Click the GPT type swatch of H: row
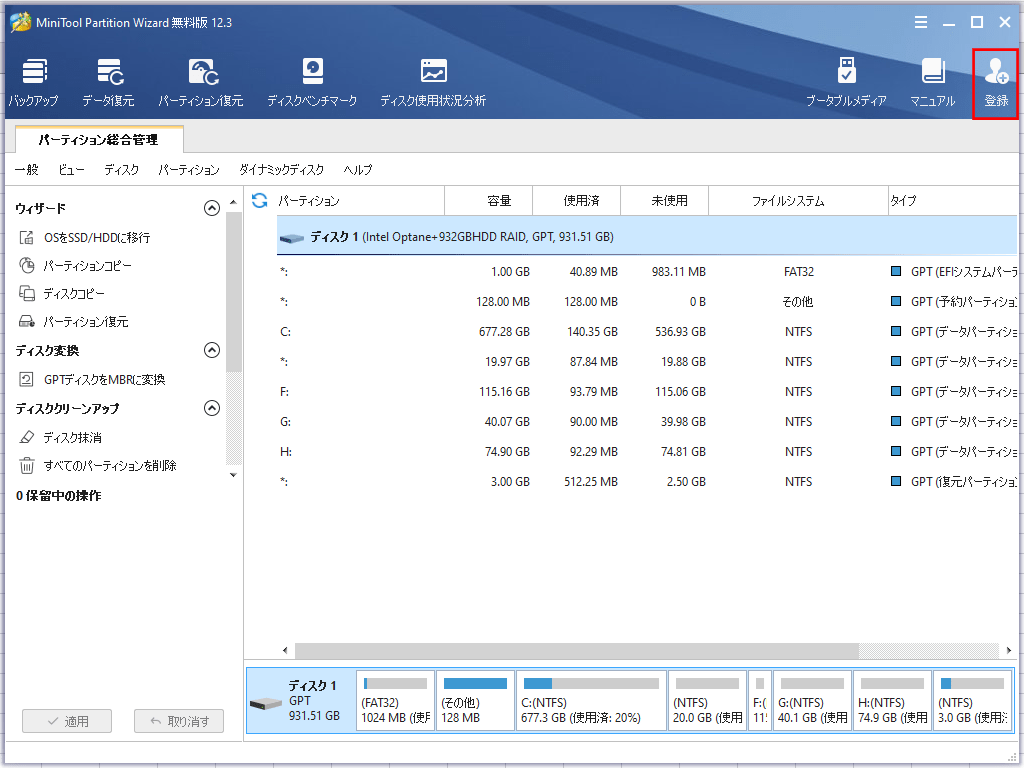Screen dimensions: 1024x768 pos(896,451)
